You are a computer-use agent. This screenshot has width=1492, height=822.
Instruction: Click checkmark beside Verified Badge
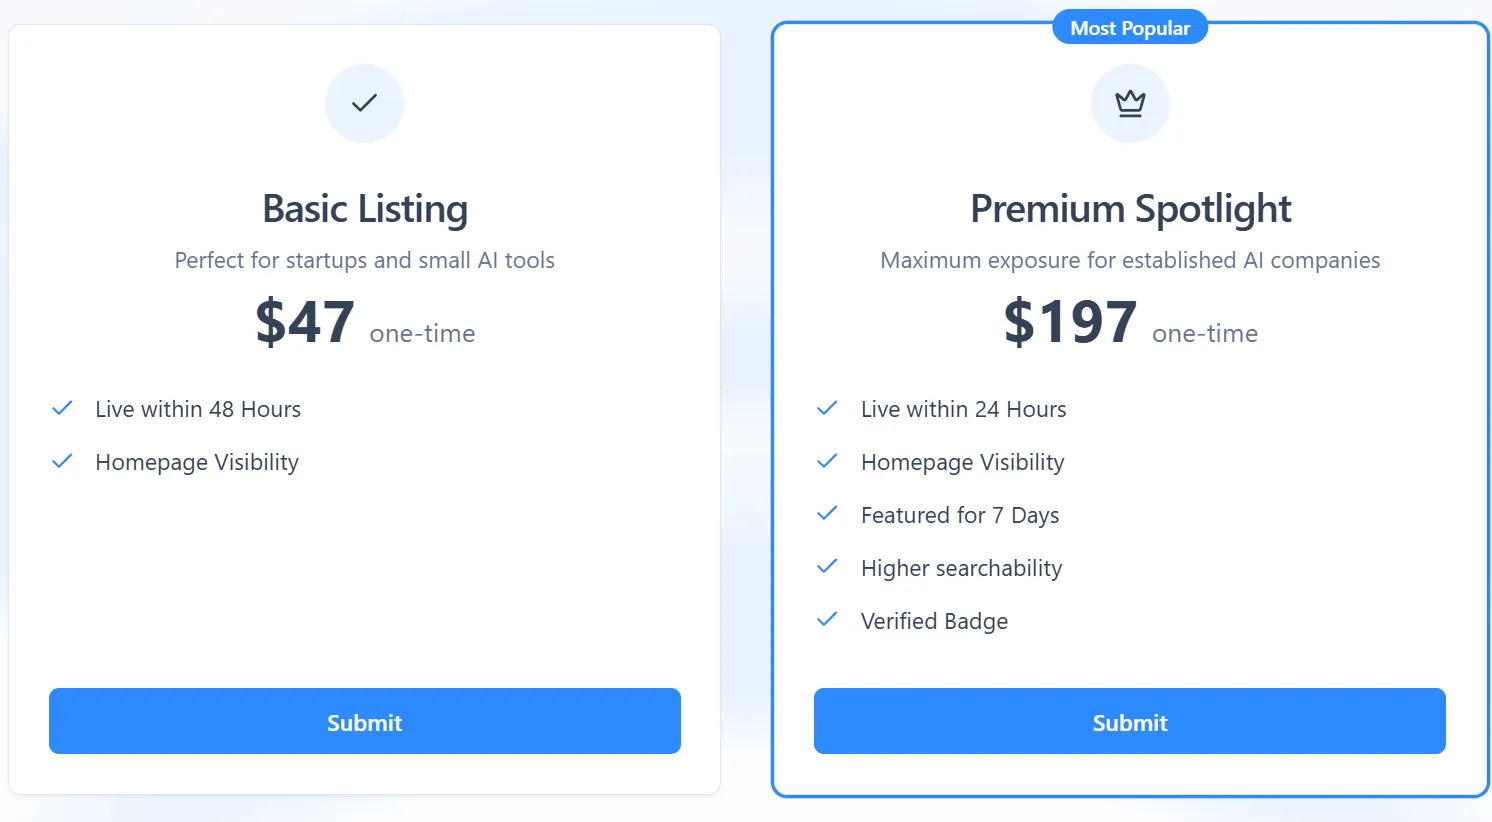(x=827, y=620)
